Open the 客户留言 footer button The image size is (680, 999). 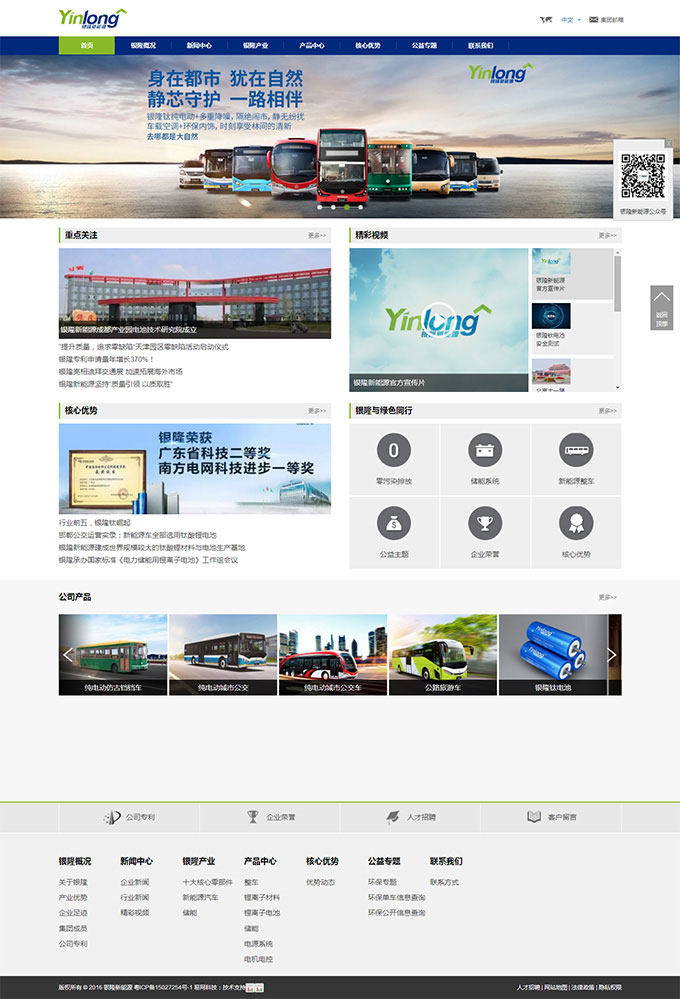(551, 817)
